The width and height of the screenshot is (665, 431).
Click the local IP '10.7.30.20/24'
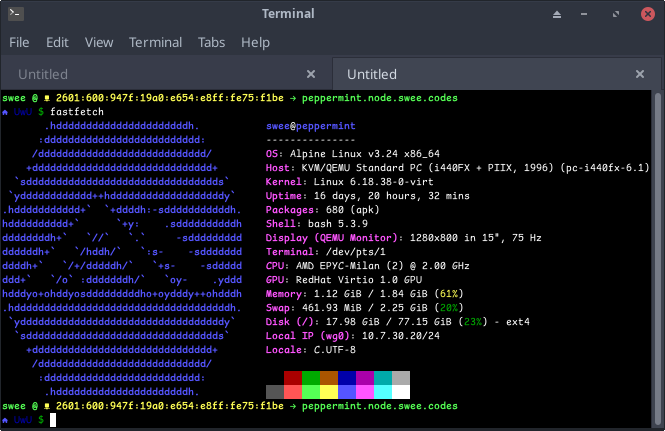click(401, 336)
